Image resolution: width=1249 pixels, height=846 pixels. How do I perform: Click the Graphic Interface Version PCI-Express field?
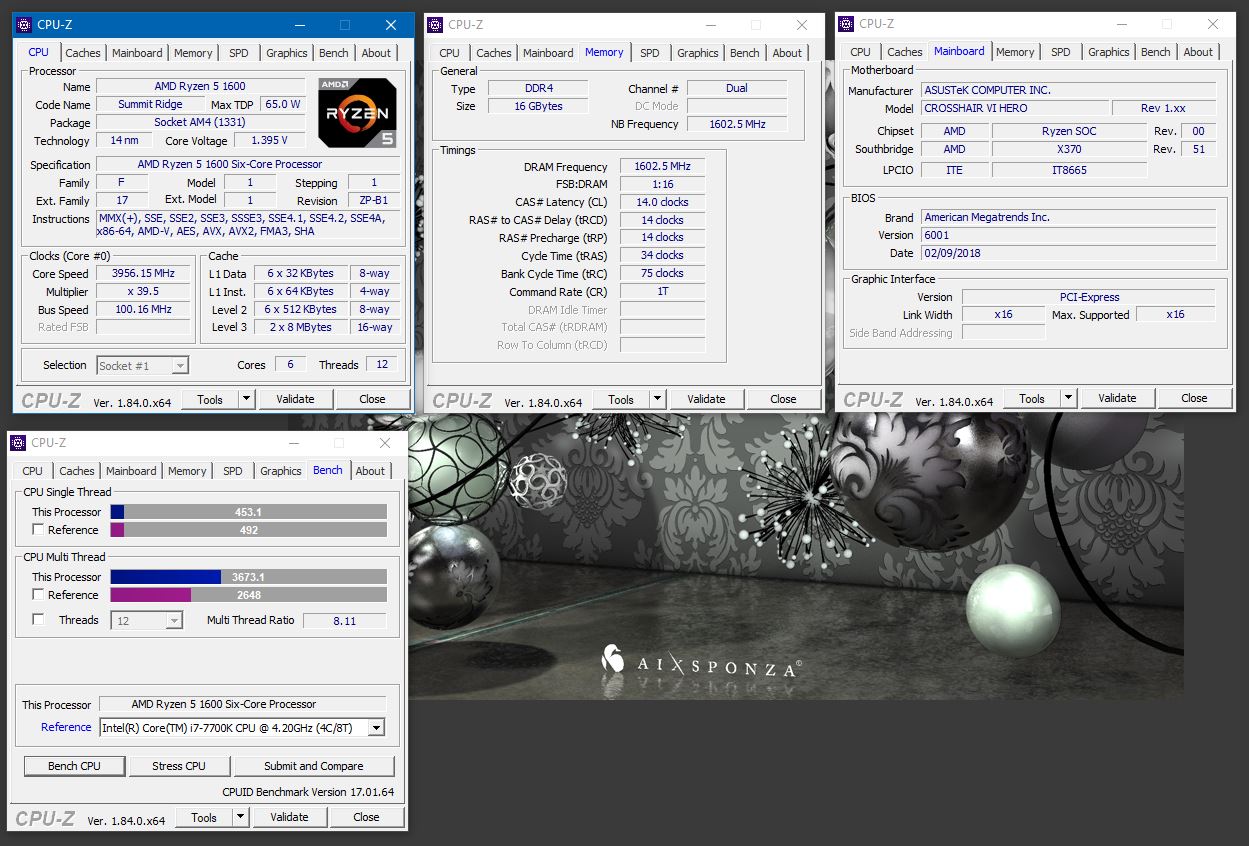click(1089, 297)
